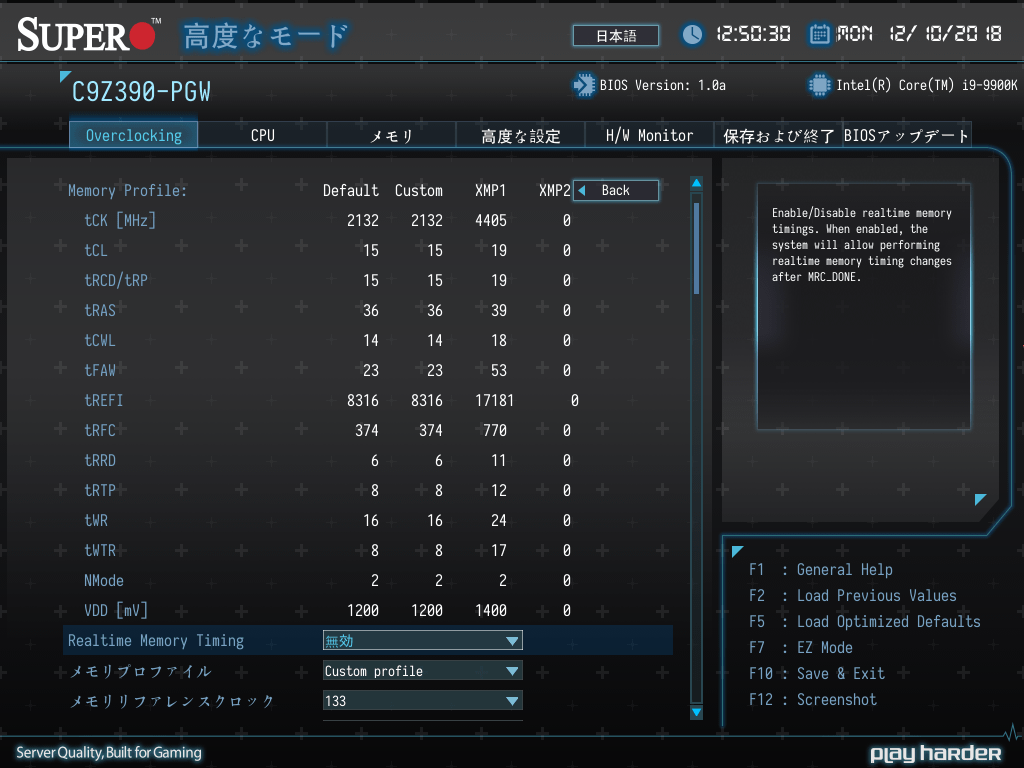The width and height of the screenshot is (1024, 768).
Task: Click F1 General Help shortcut
Action: coord(821,569)
